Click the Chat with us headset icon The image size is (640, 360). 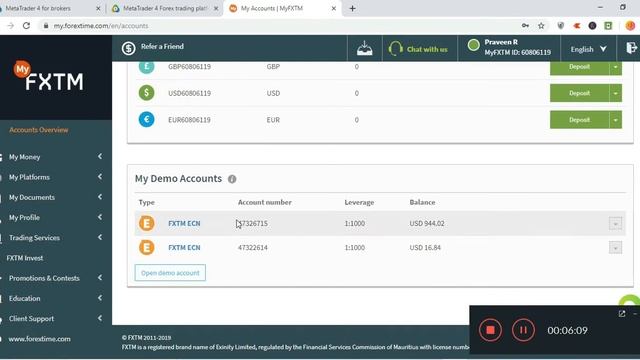(395, 49)
